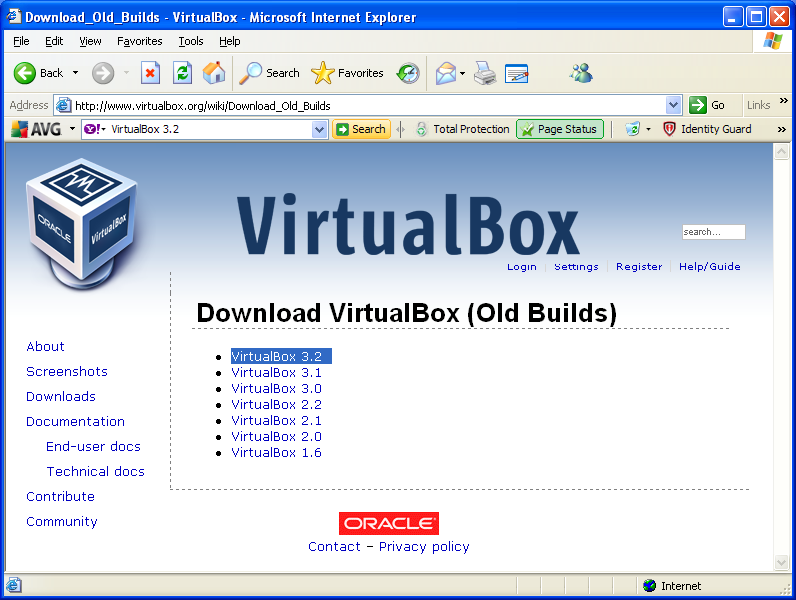Click the Yahoo search provider icon
Image resolution: width=796 pixels, height=600 pixels.
pos(91,129)
